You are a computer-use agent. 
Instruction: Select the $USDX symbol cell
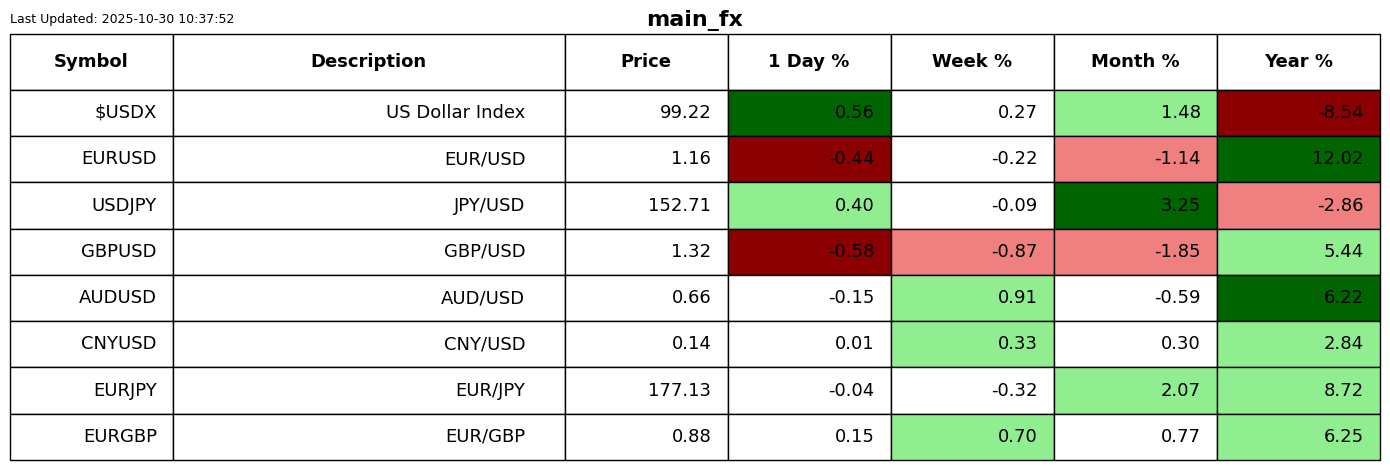click(x=91, y=113)
